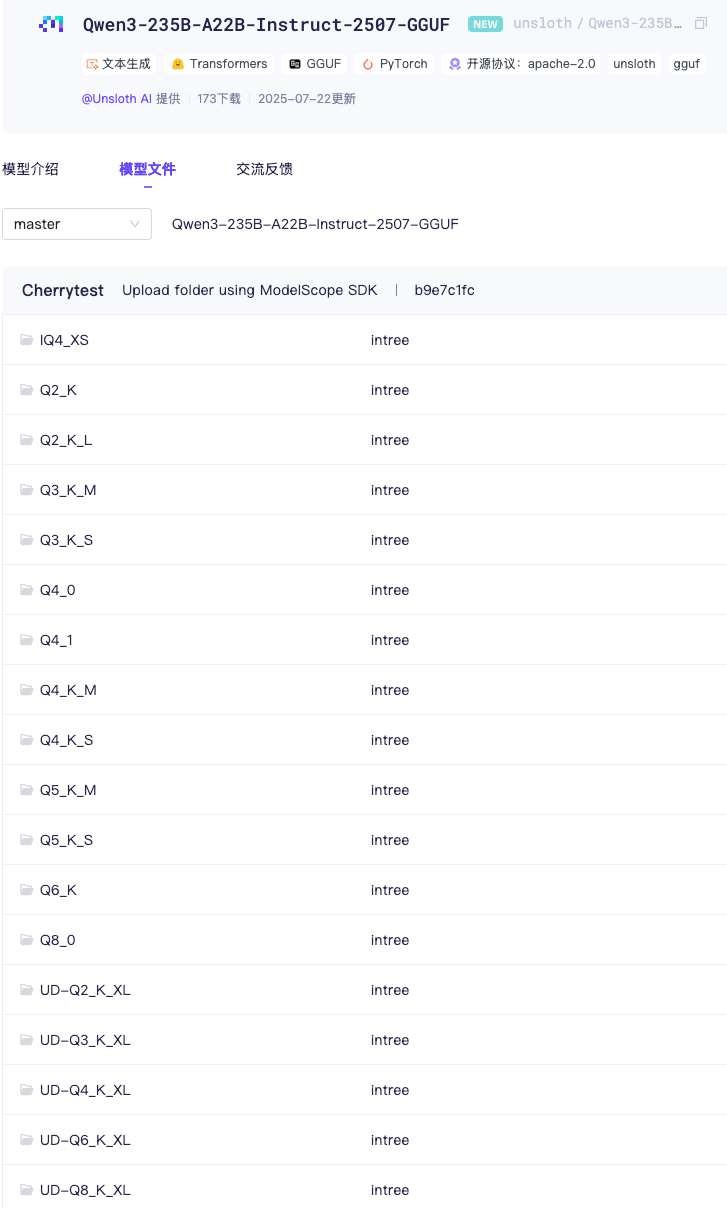Click the folder icon beside IQ4_XS

tap(27, 340)
